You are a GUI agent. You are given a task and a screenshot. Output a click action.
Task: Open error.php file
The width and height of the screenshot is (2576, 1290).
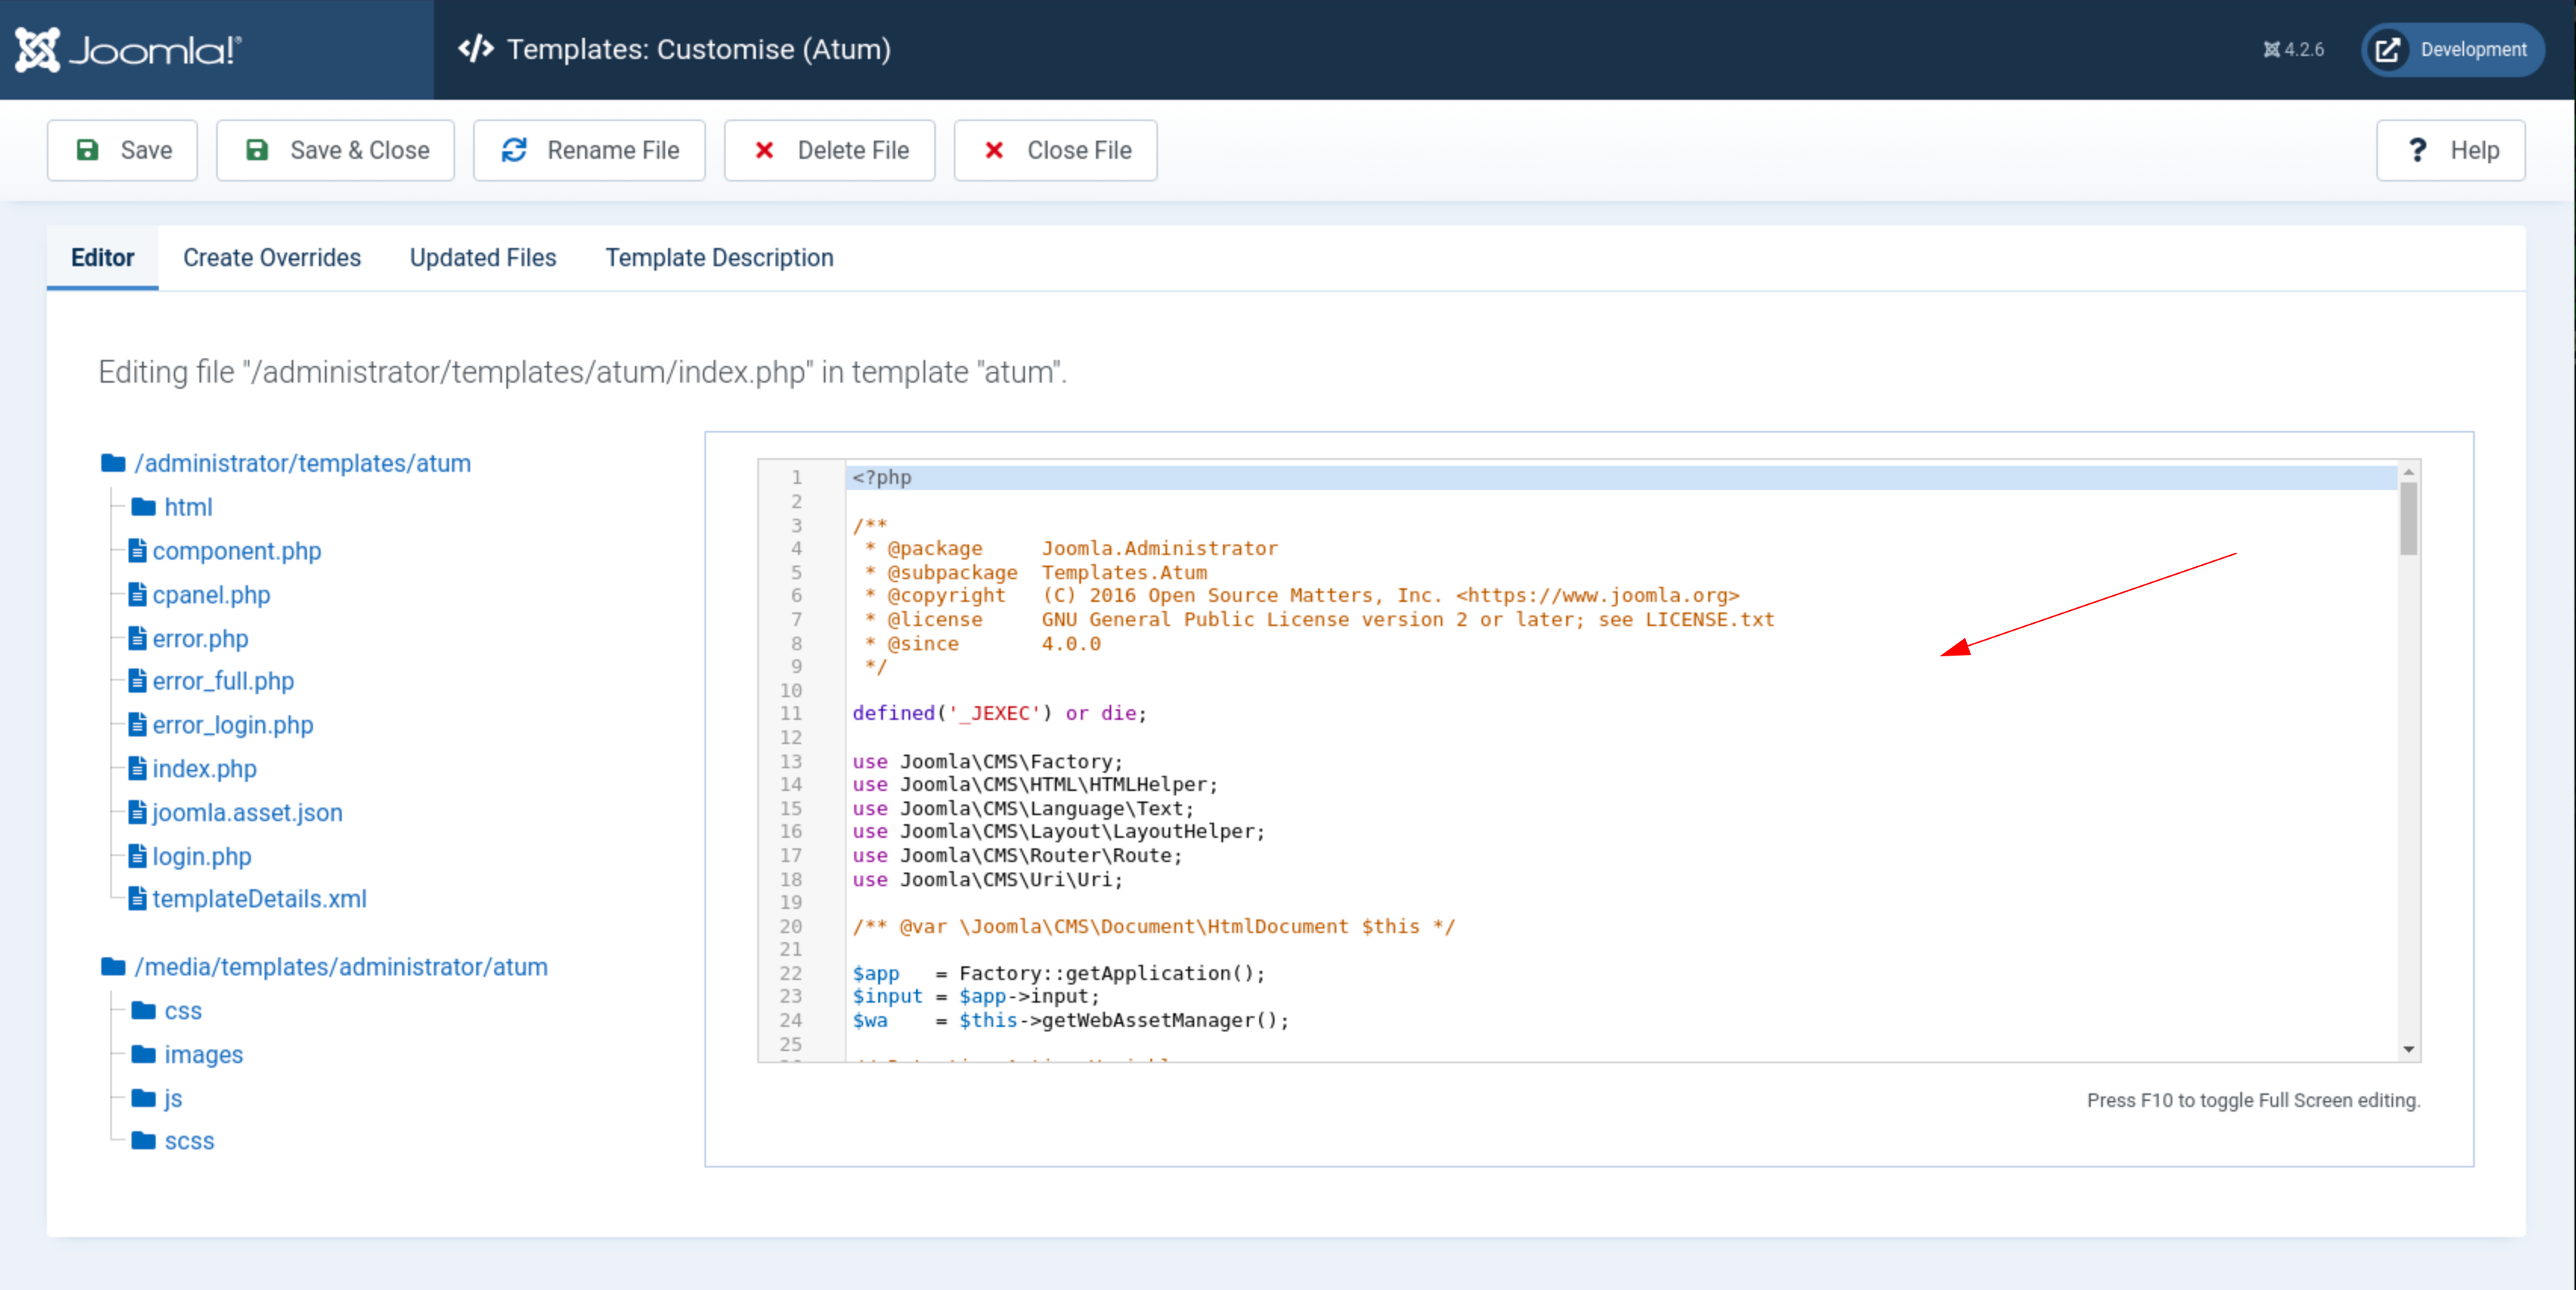pos(200,638)
